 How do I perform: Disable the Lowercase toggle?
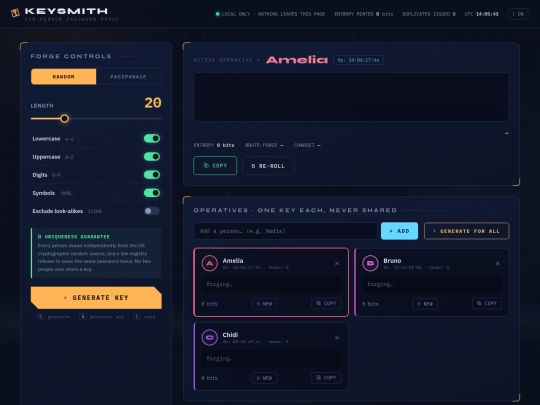tap(152, 138)
